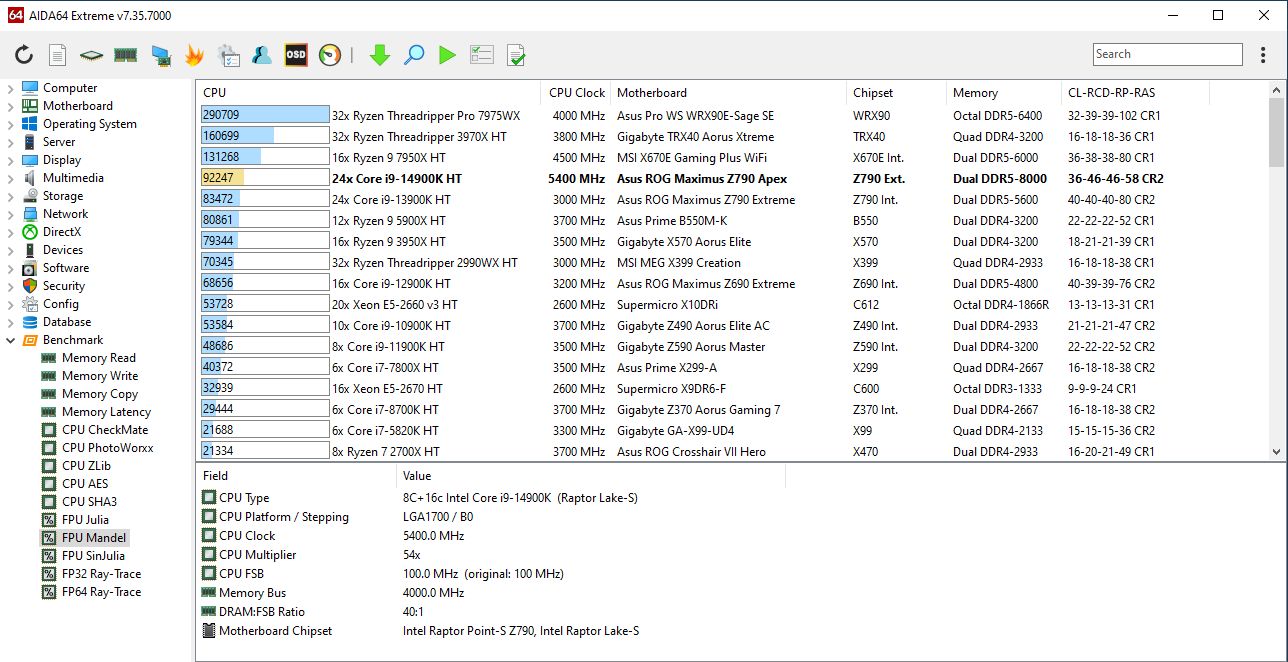This screenshot has height=662, width=1288.
Task: Sort by the Motherboard column header
Action: 728,93
